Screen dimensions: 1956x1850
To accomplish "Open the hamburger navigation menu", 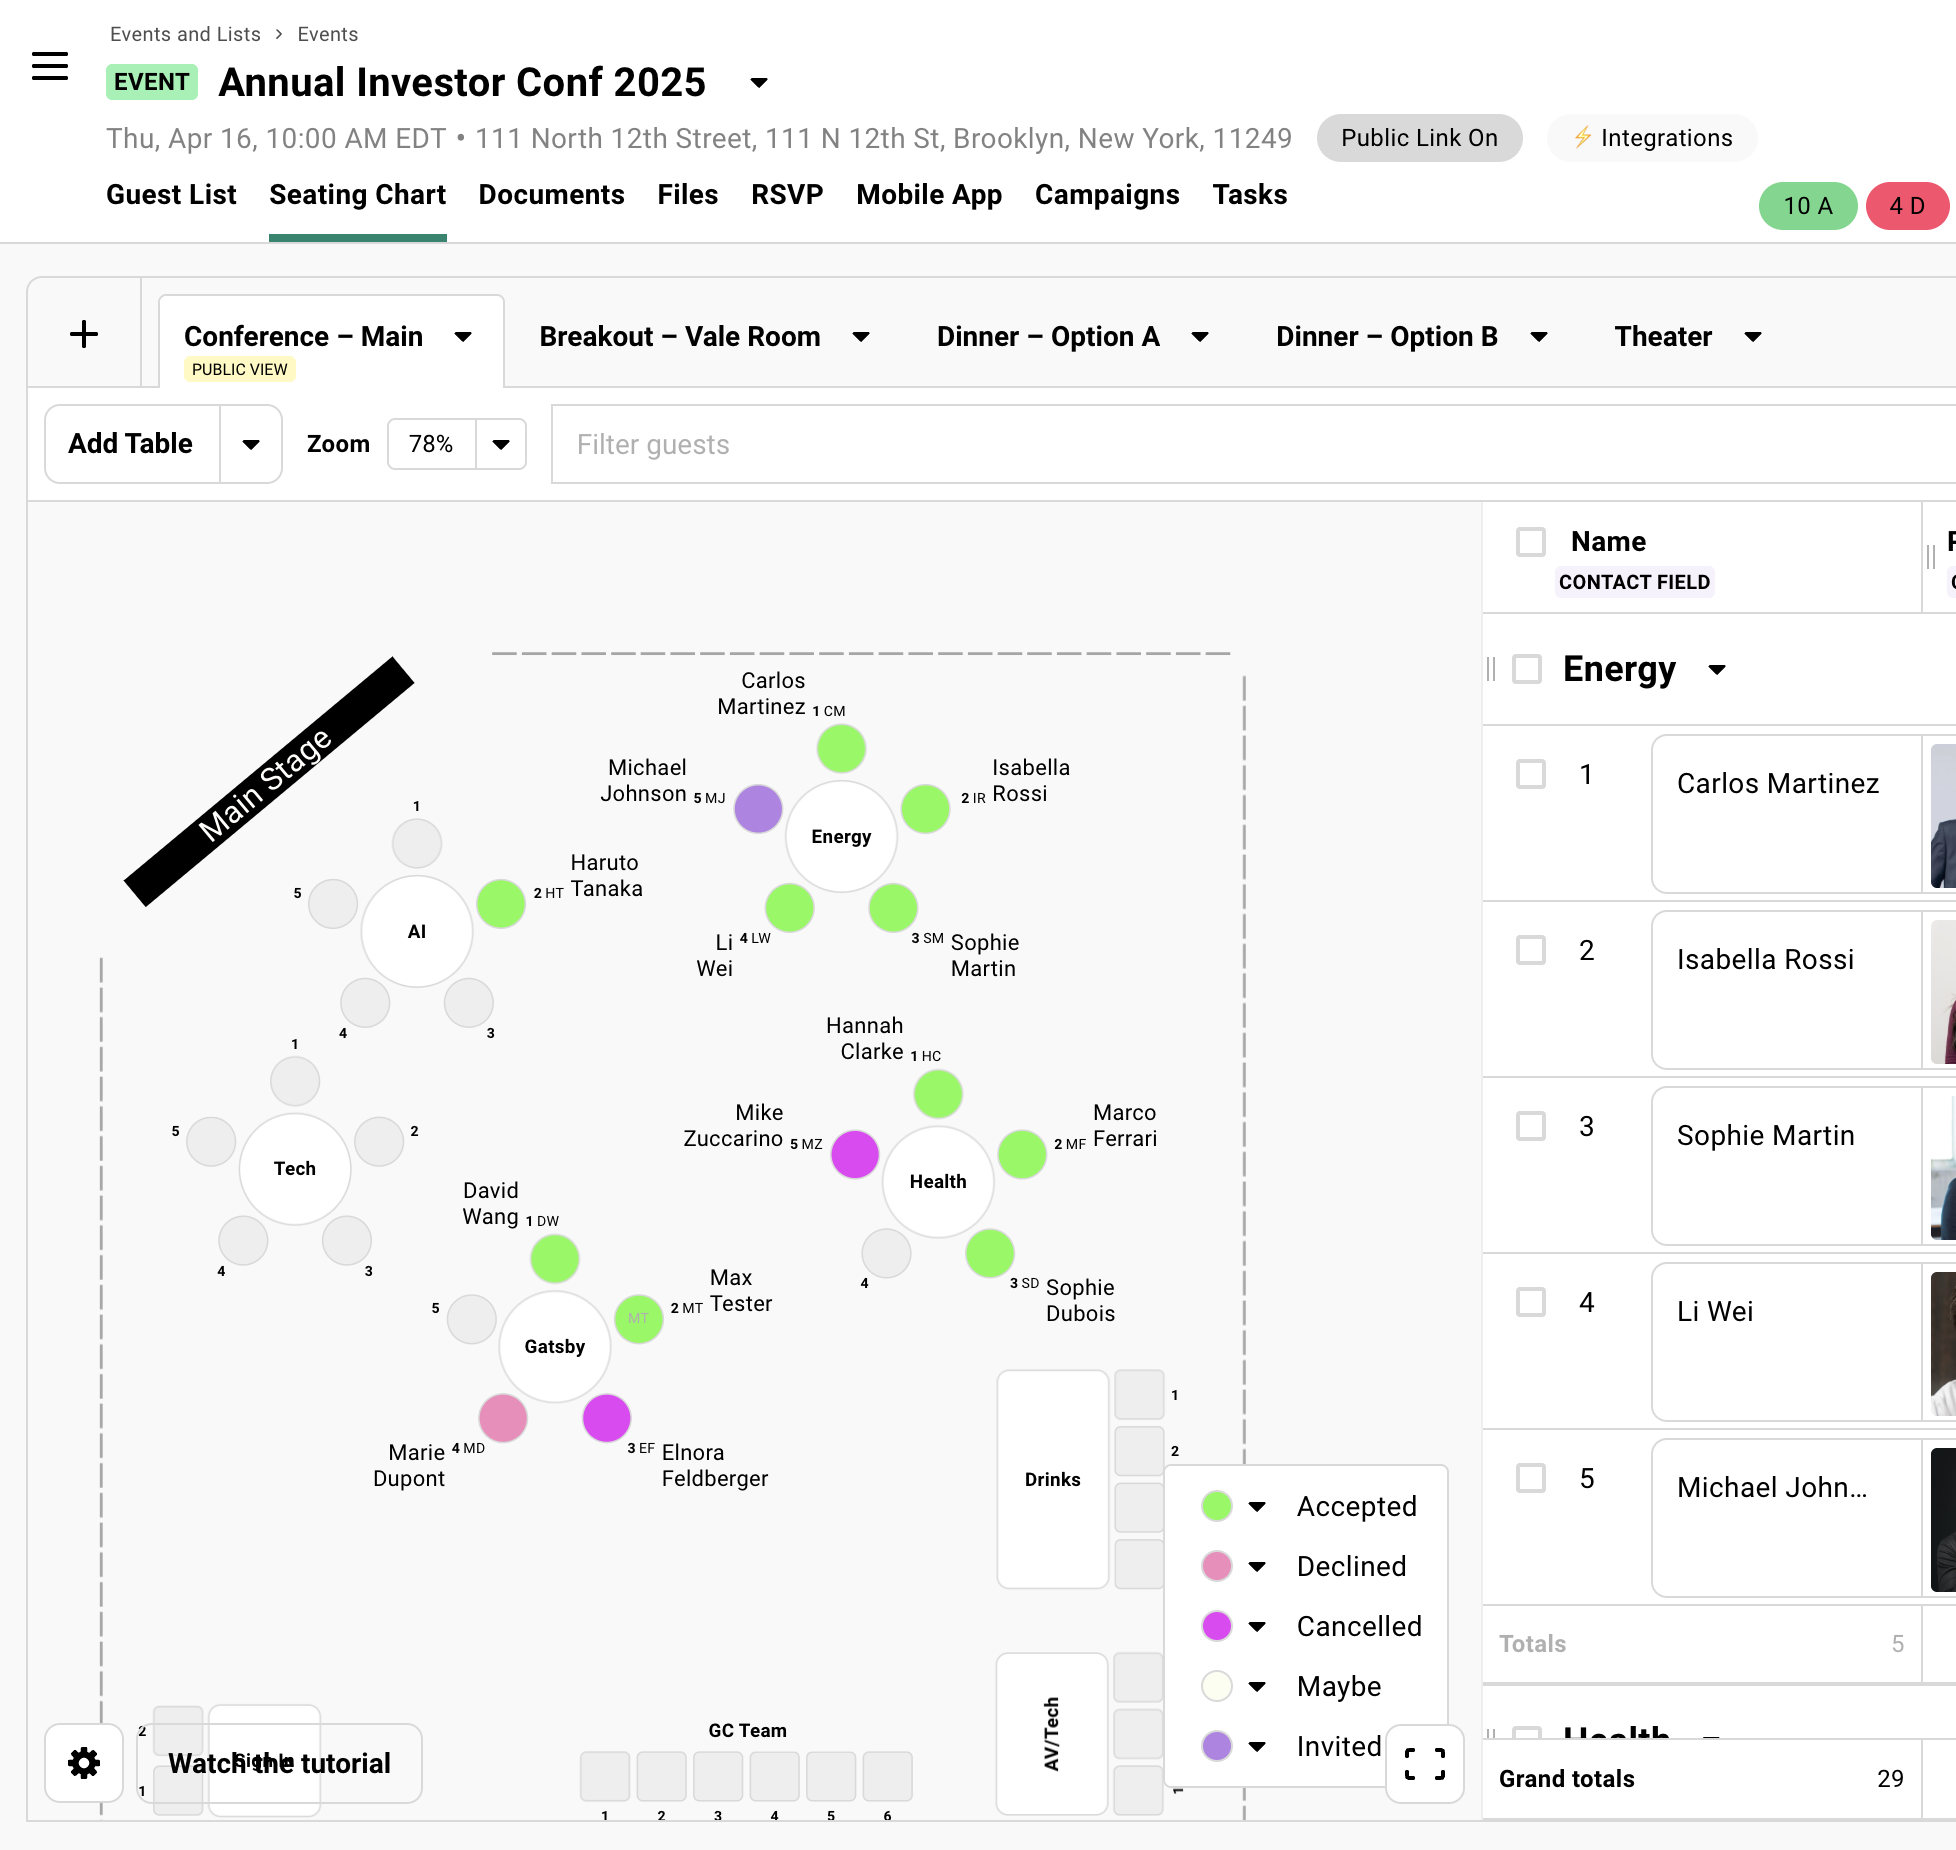I will 50,66.
